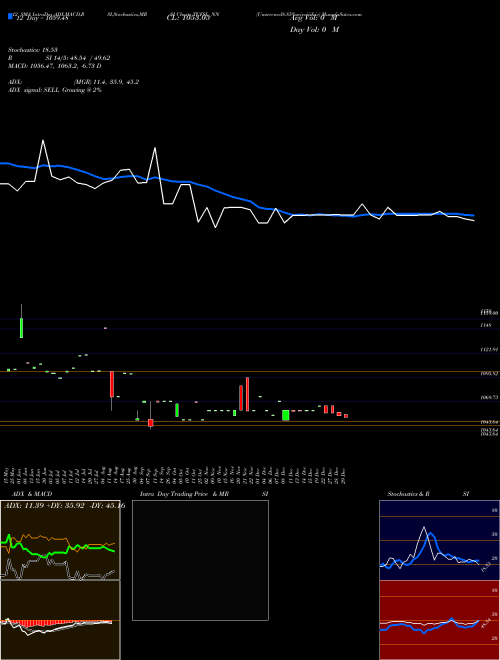
Task: Open the ADX indicator line chart thumbnail
Action: [x=60, y=540]
